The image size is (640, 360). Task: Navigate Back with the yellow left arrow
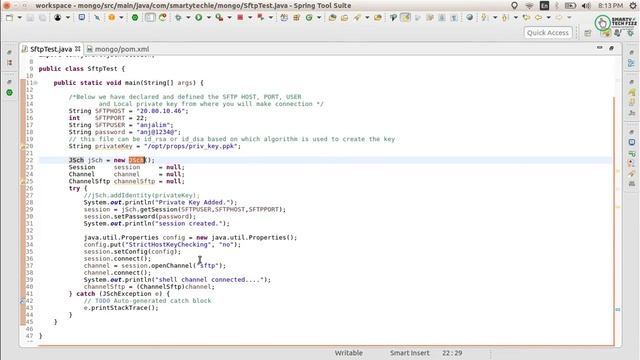539,18
